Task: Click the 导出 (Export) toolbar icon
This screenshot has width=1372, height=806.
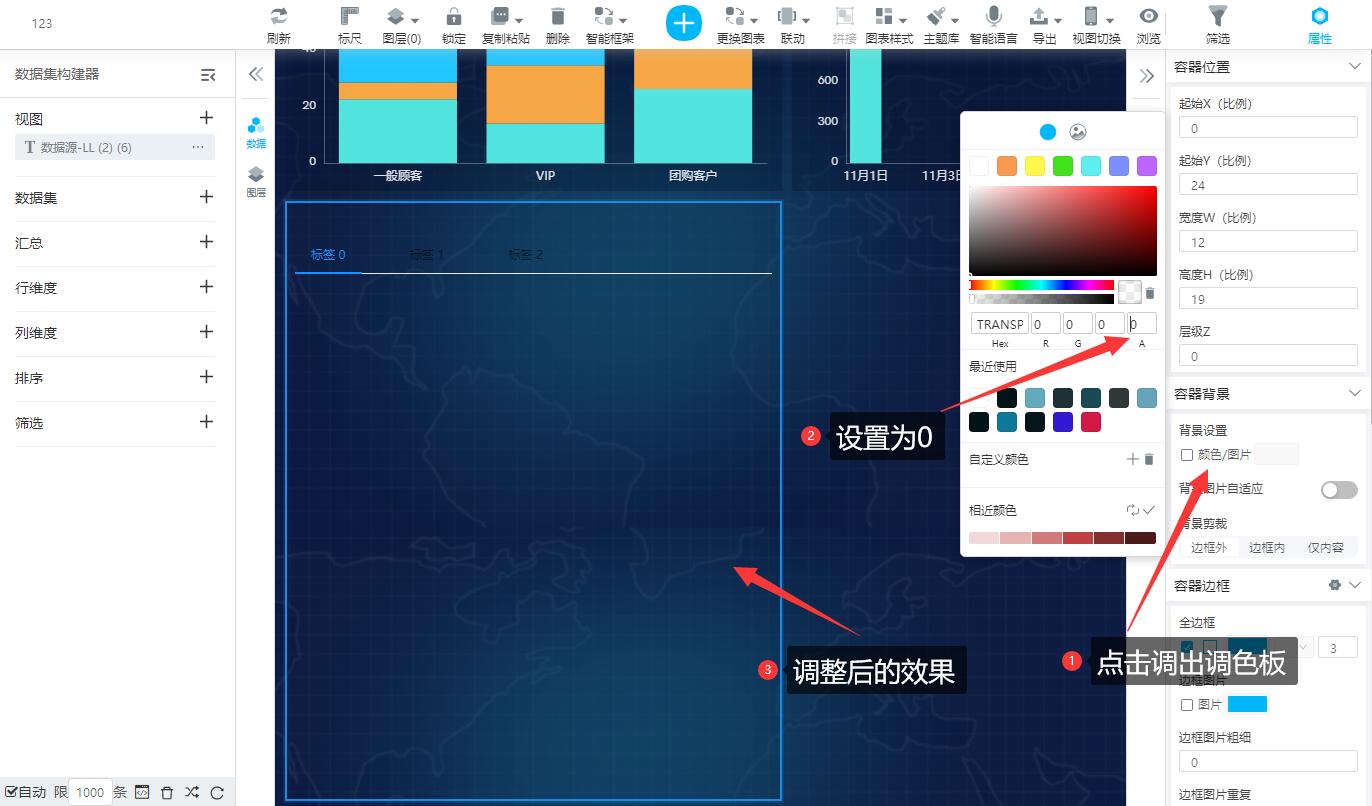Action: click(x=1043, y=24)
